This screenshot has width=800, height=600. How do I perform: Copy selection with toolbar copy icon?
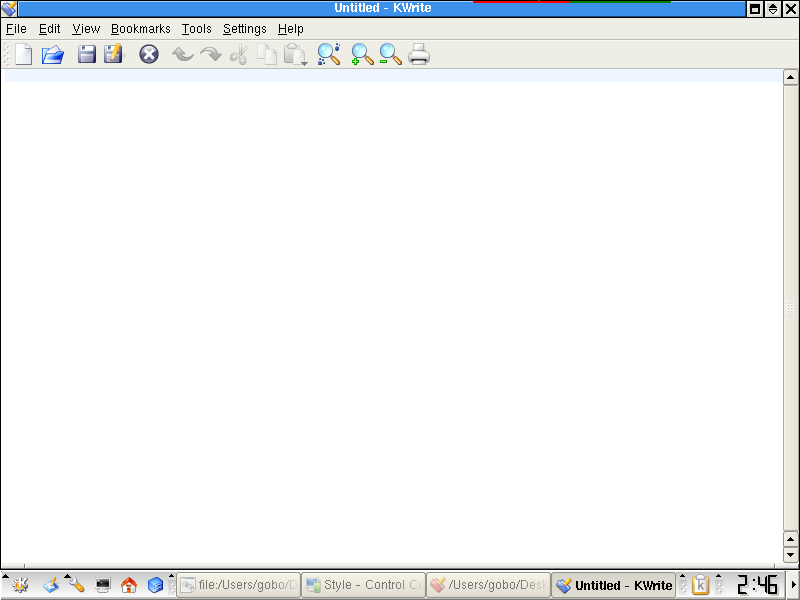pos(267,54)
